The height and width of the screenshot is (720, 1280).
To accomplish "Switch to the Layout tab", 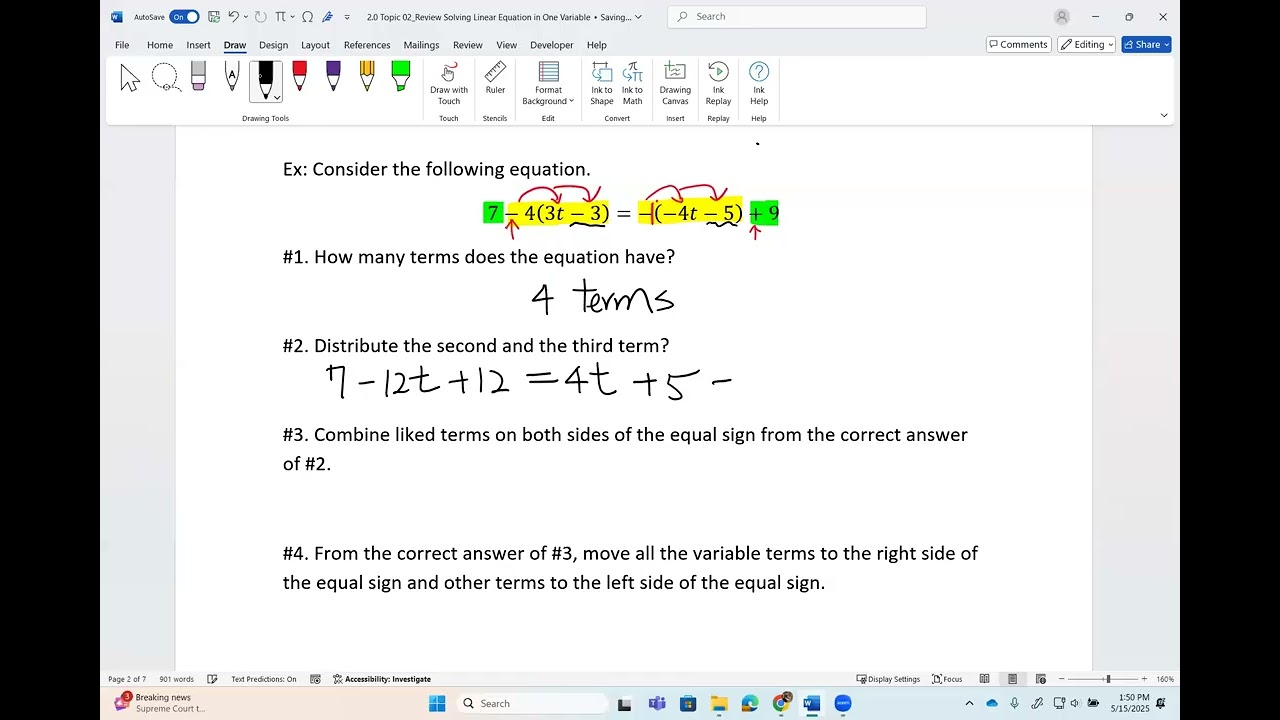I will [x=315, y=45].
